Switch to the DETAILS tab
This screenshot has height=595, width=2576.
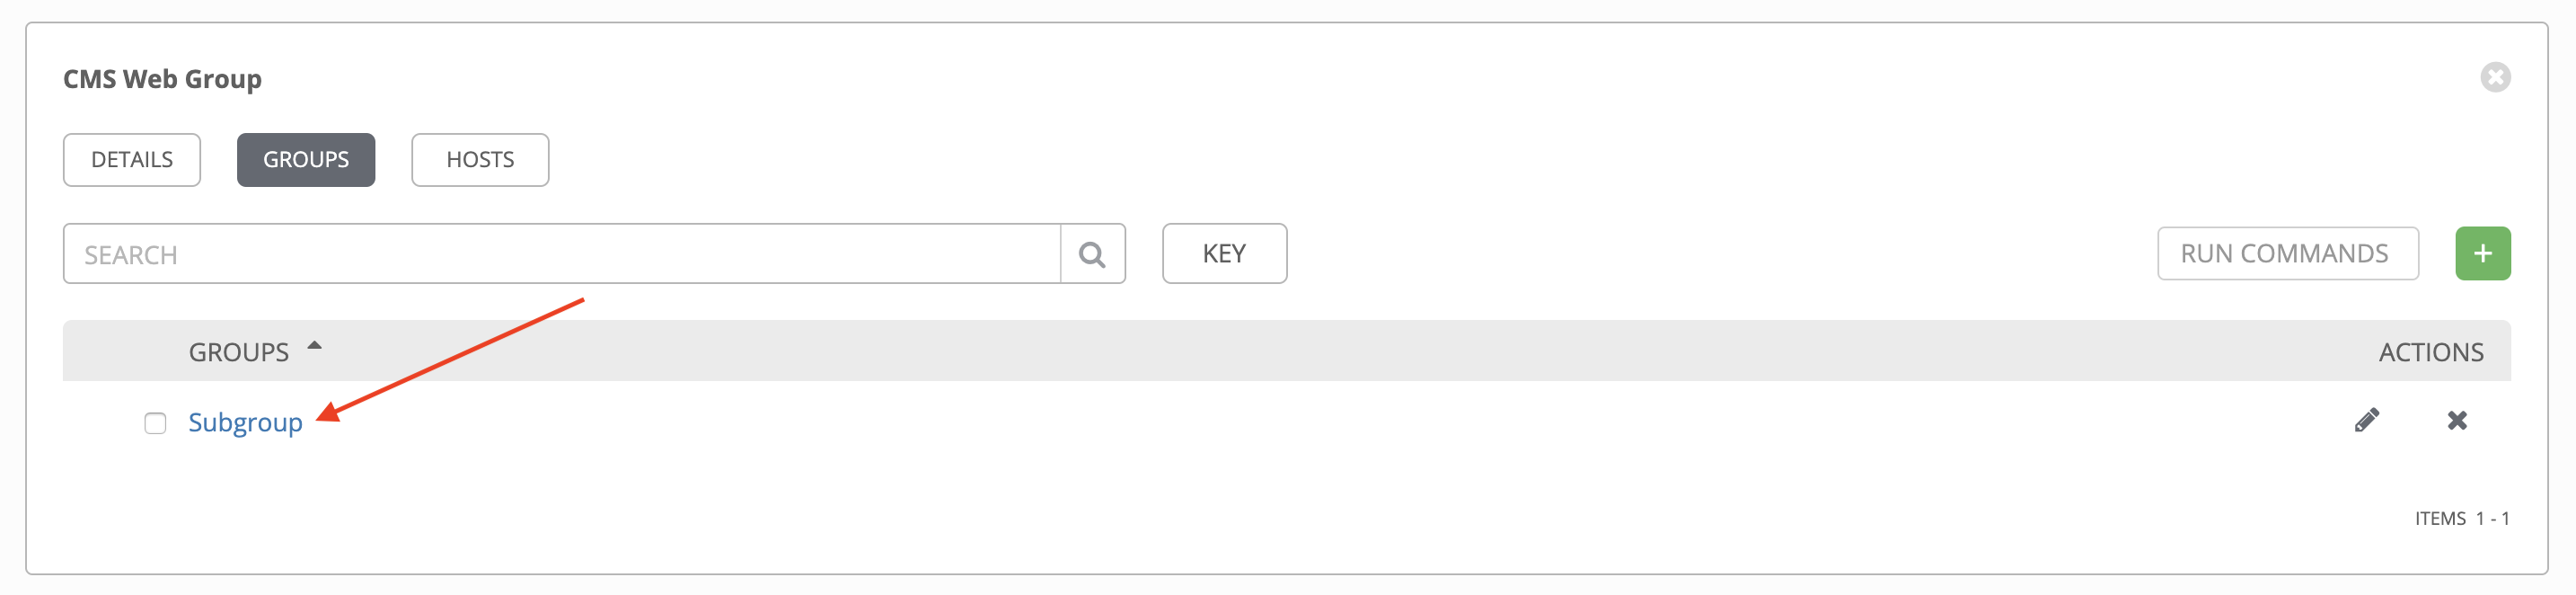pos(132,160)
